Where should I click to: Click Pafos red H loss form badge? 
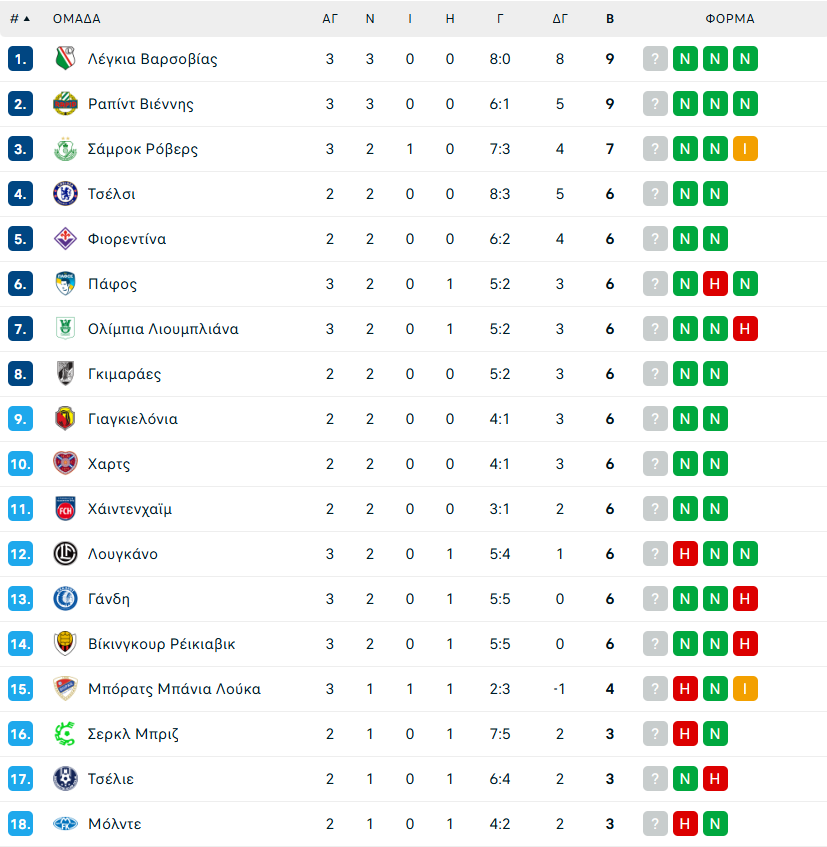pyautogui.click(x=714, y=284)
